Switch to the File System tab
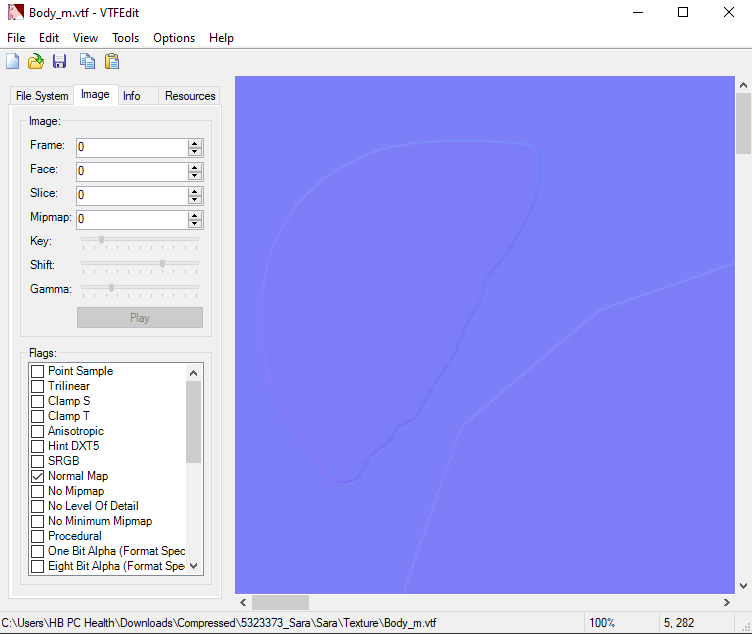 (42, 96)
